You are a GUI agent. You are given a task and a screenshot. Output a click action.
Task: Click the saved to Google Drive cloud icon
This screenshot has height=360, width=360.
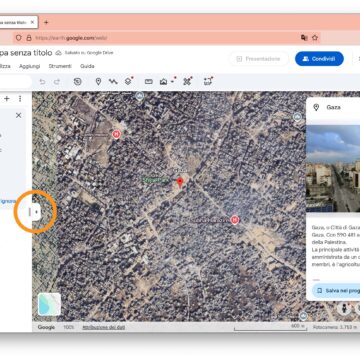click(58, 53)
